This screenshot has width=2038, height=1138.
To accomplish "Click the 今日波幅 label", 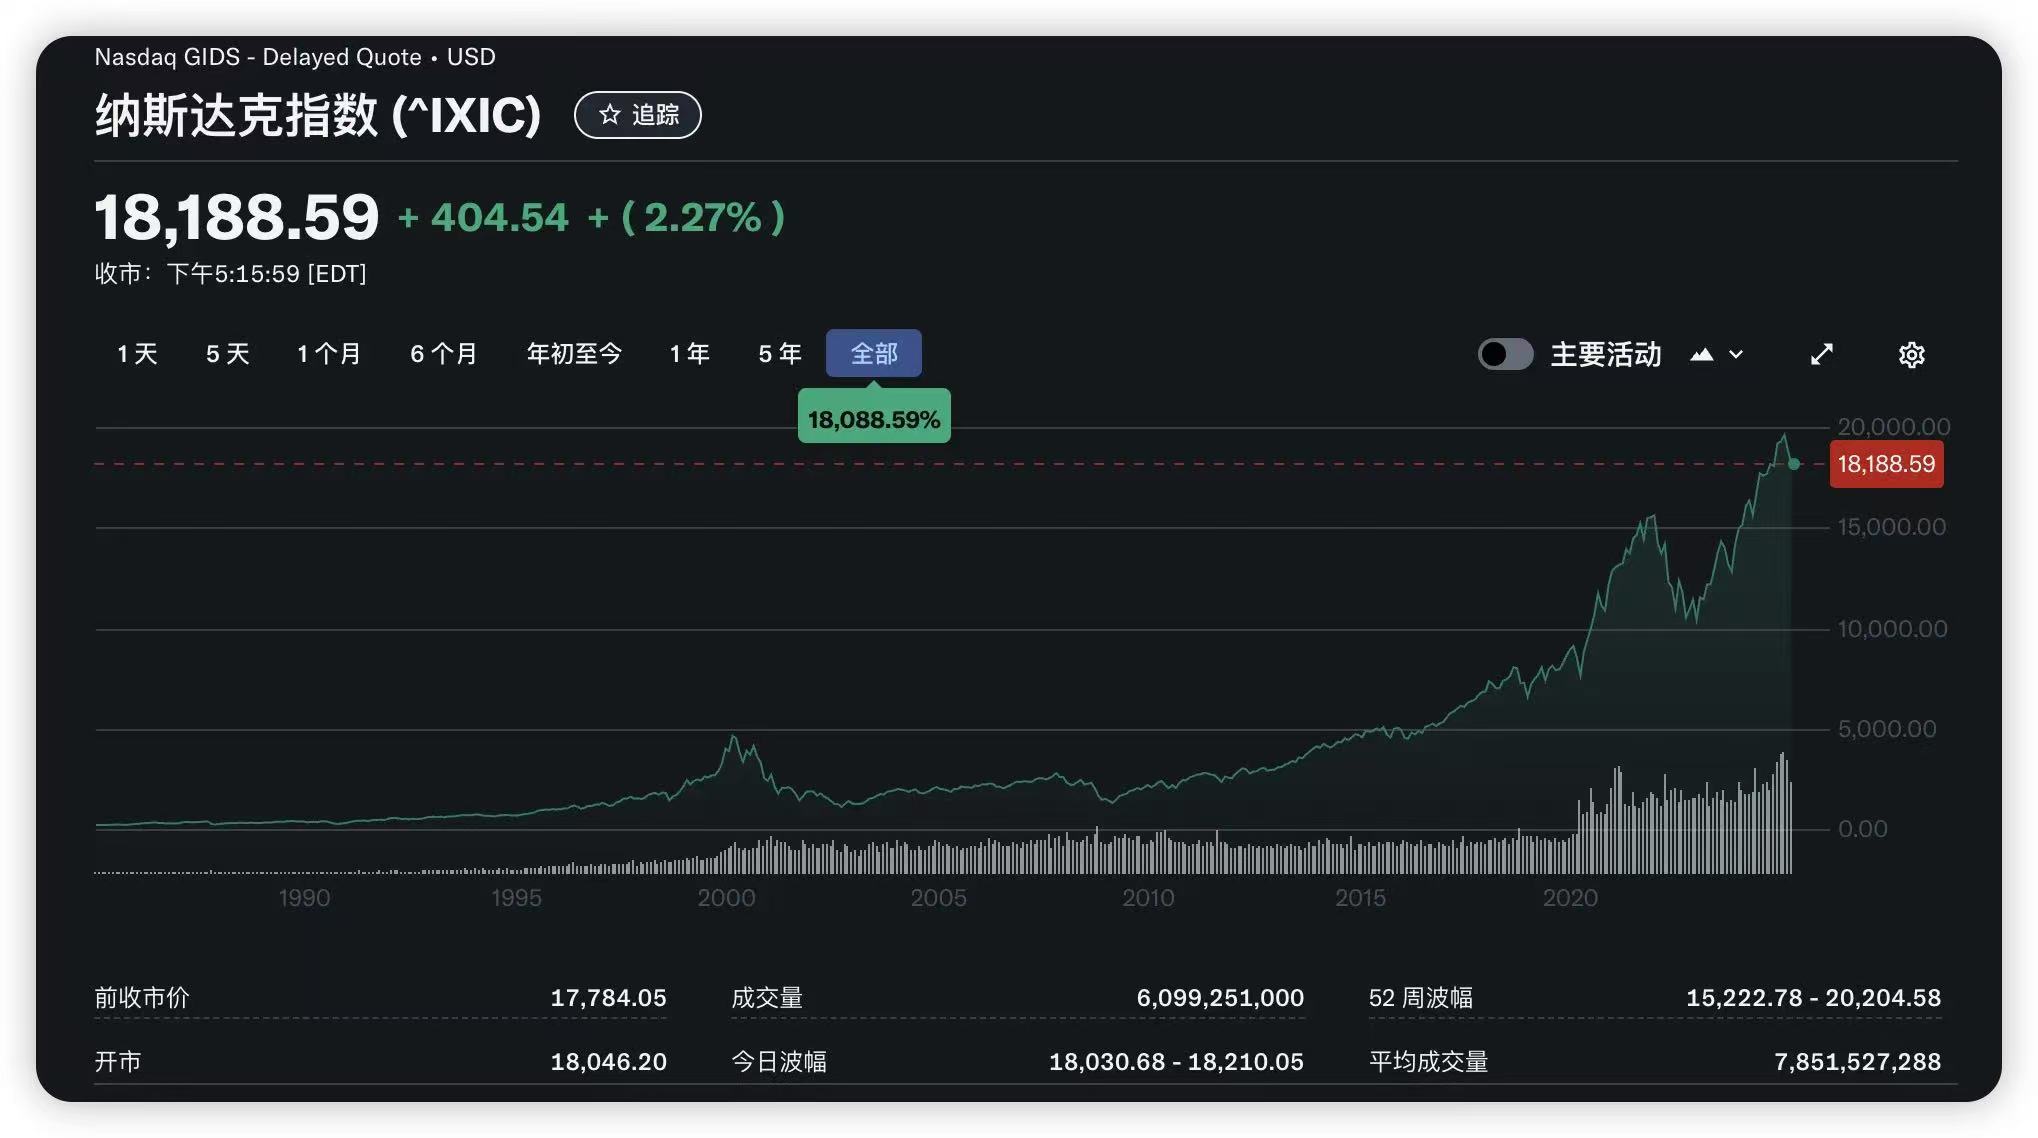I will pyautogui.click(x=779, y=1062).
